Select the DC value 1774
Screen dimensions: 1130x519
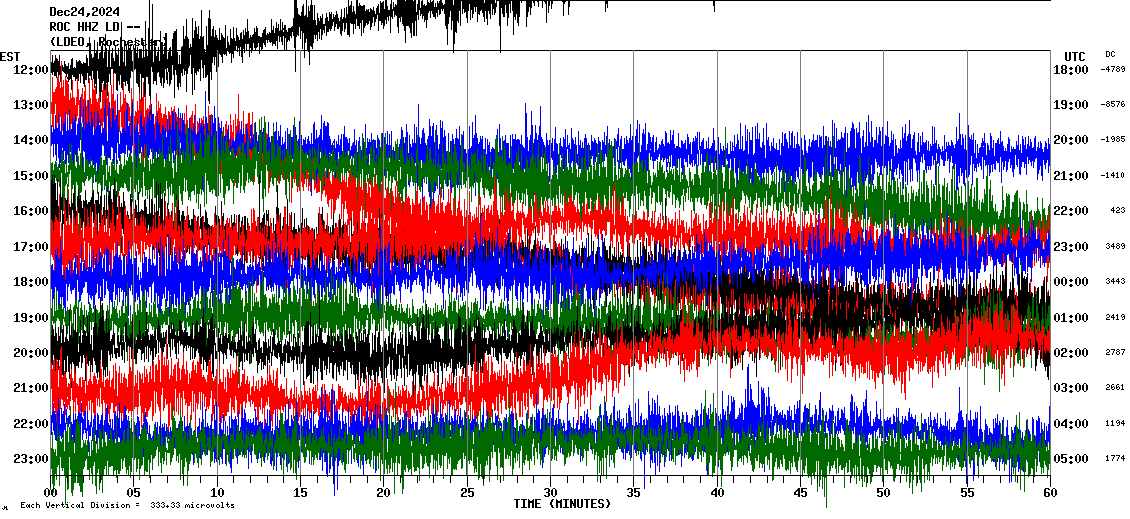pos(1114,459)
